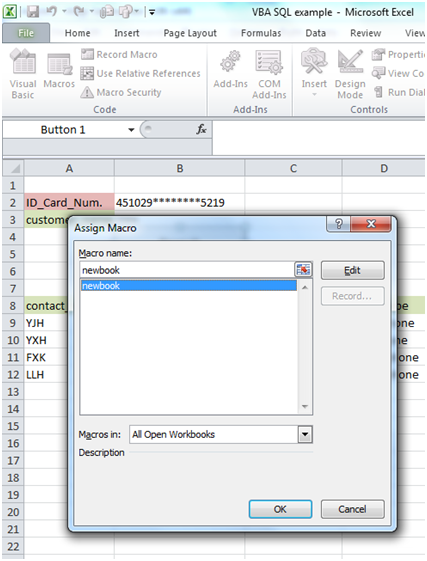Click the Name Box showing Button 1
Viewport: 427px width, 561px height.
[x=64, y=130]
